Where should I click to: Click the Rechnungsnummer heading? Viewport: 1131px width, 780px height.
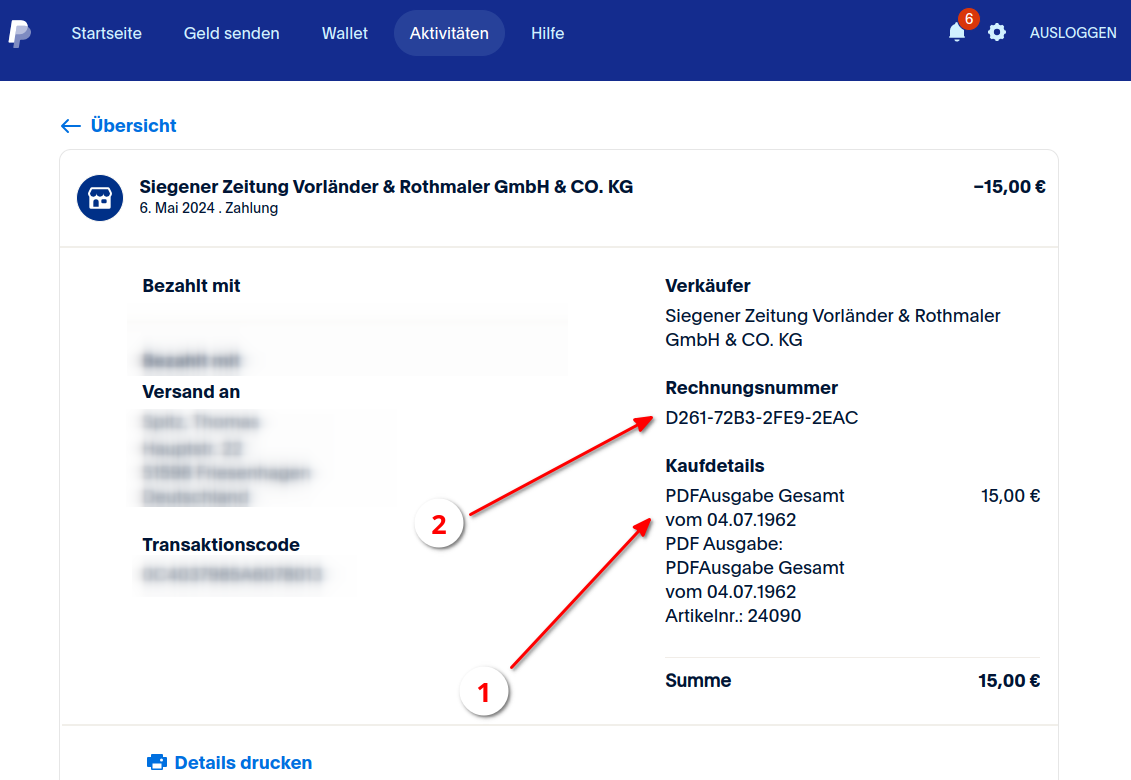752,388
